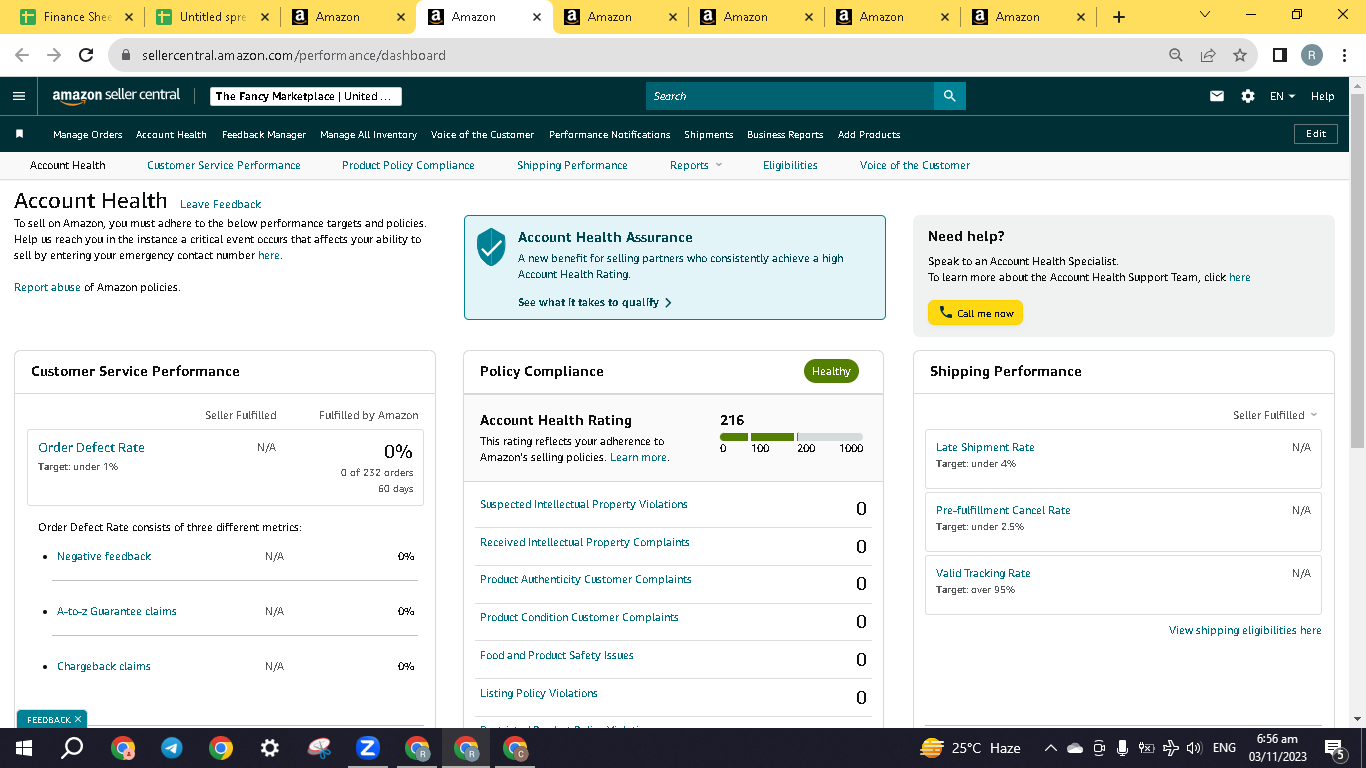Click the Edit button in the menu bar
The height and width of the screenshot is (768, 1366).
pyautogui.click(x=1316, y=134)
